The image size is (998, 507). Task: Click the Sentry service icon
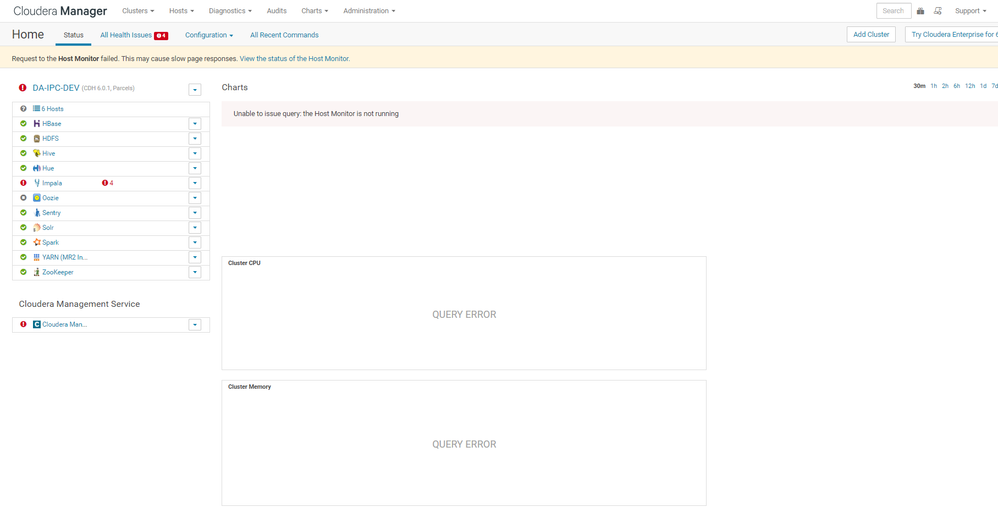36,213
